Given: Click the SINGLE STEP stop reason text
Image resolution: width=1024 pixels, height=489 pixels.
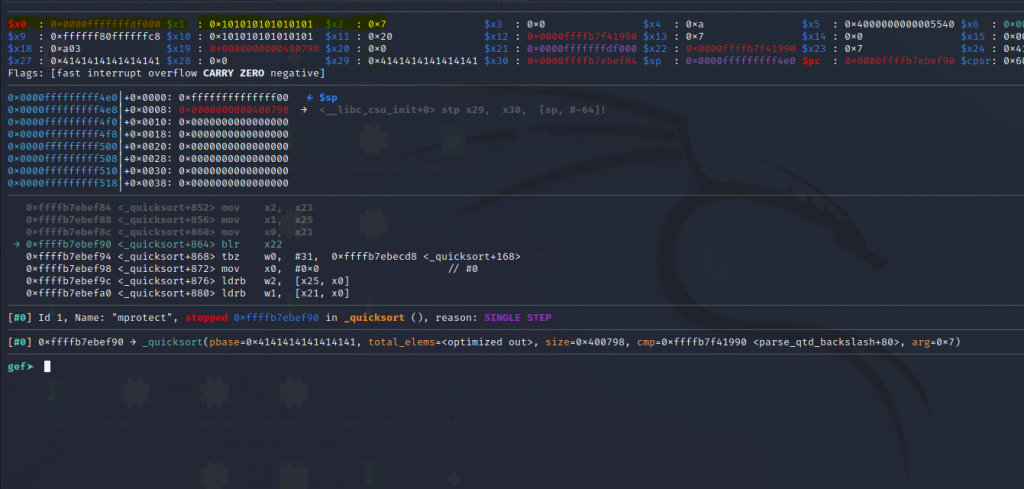Looking at the screenshot, I should pyautogui.click(x=517, y=317).
